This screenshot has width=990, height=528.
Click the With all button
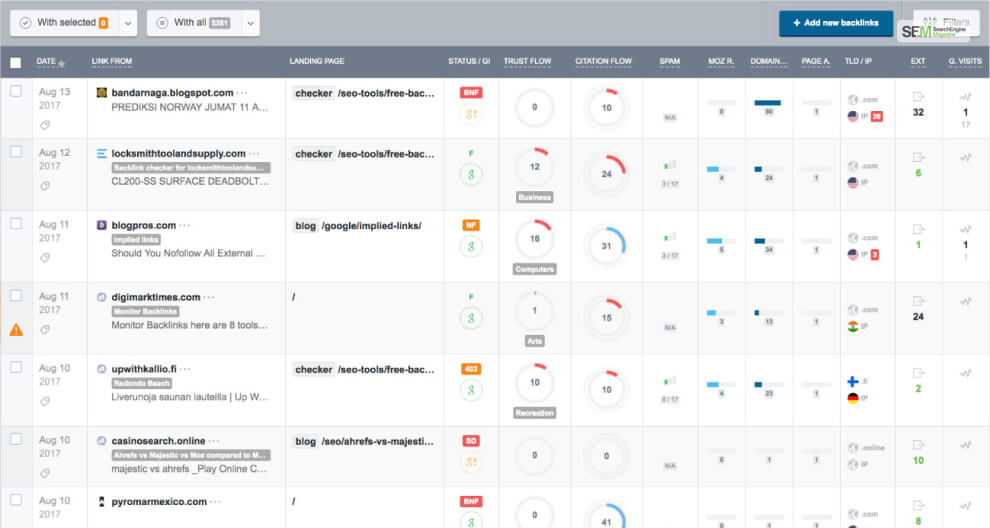(195, 23)
